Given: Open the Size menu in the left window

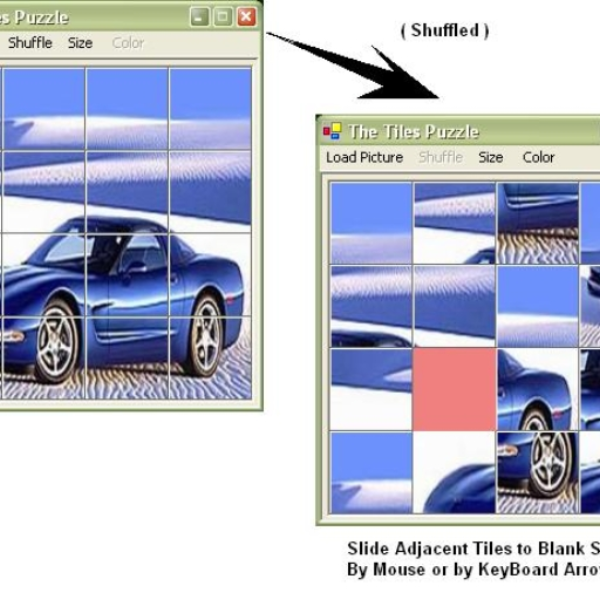Looking at the screenshot, I should point(80,43).
